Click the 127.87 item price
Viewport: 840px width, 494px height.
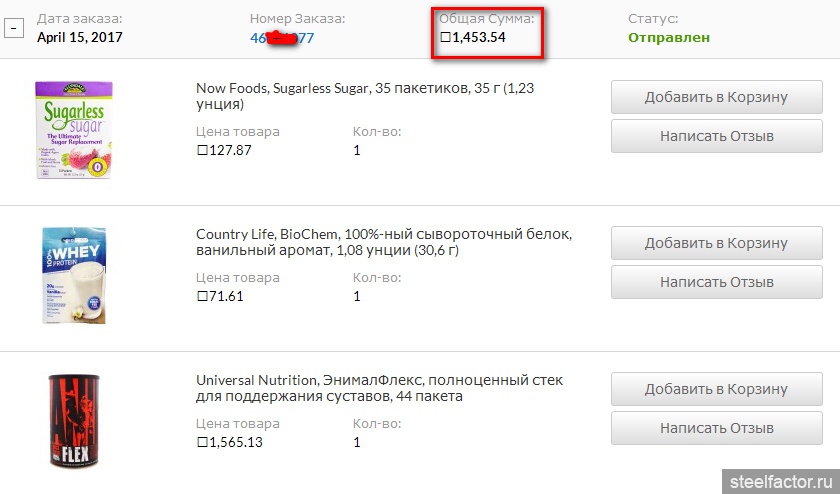point(224,151)
